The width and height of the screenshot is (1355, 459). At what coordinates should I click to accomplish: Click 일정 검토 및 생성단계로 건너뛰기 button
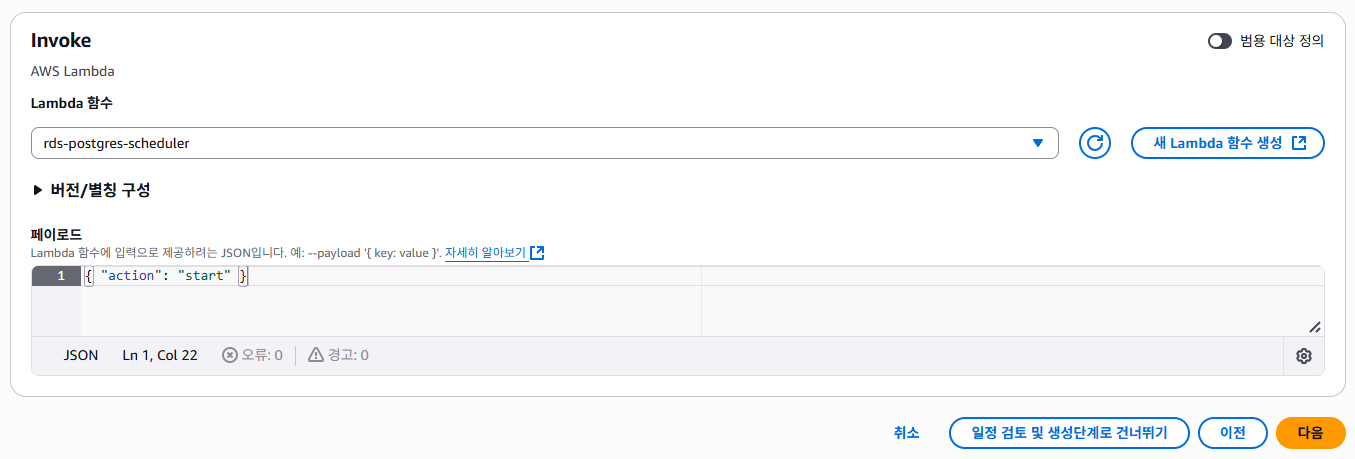click(x=1069, y=433)
